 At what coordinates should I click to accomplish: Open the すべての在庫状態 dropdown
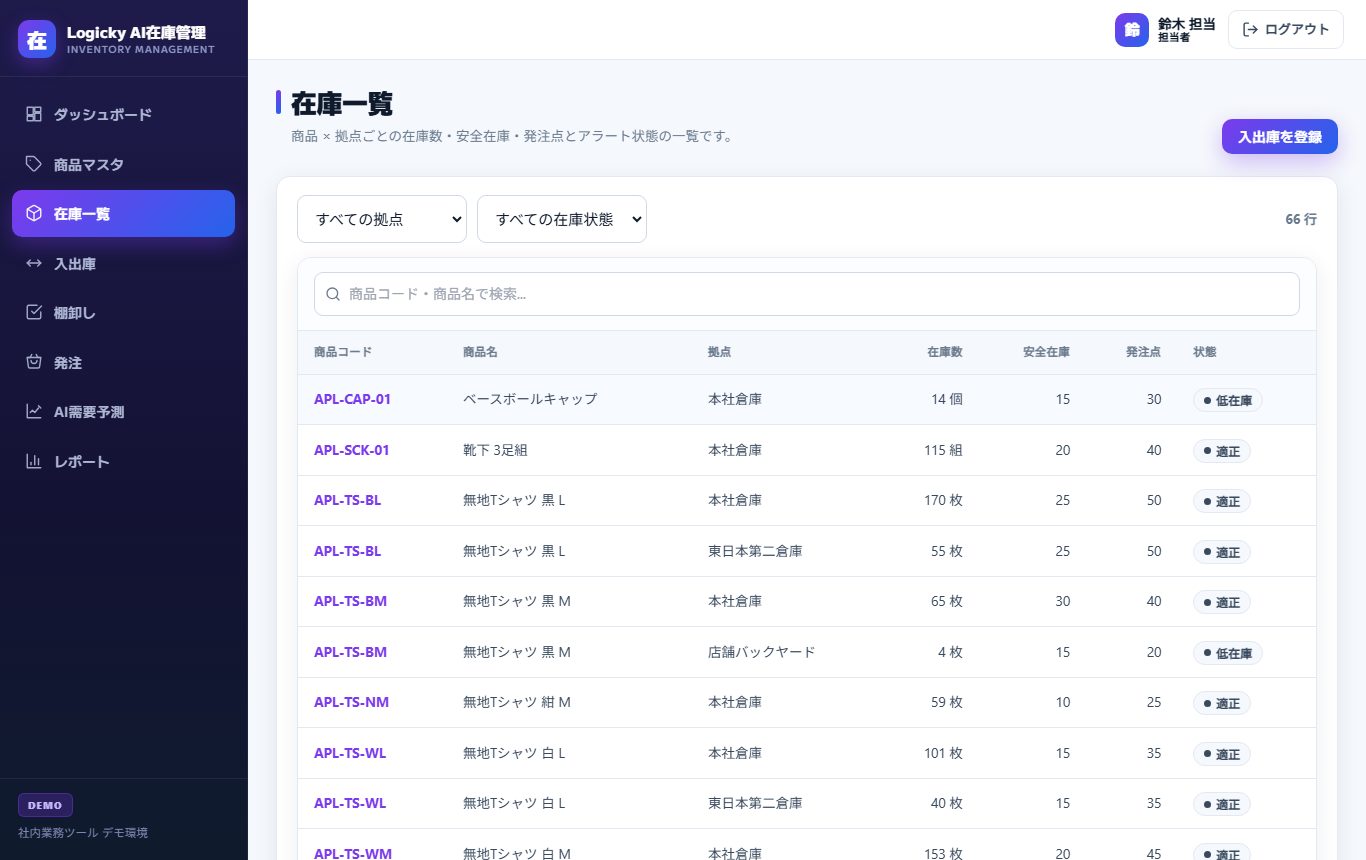562,219
